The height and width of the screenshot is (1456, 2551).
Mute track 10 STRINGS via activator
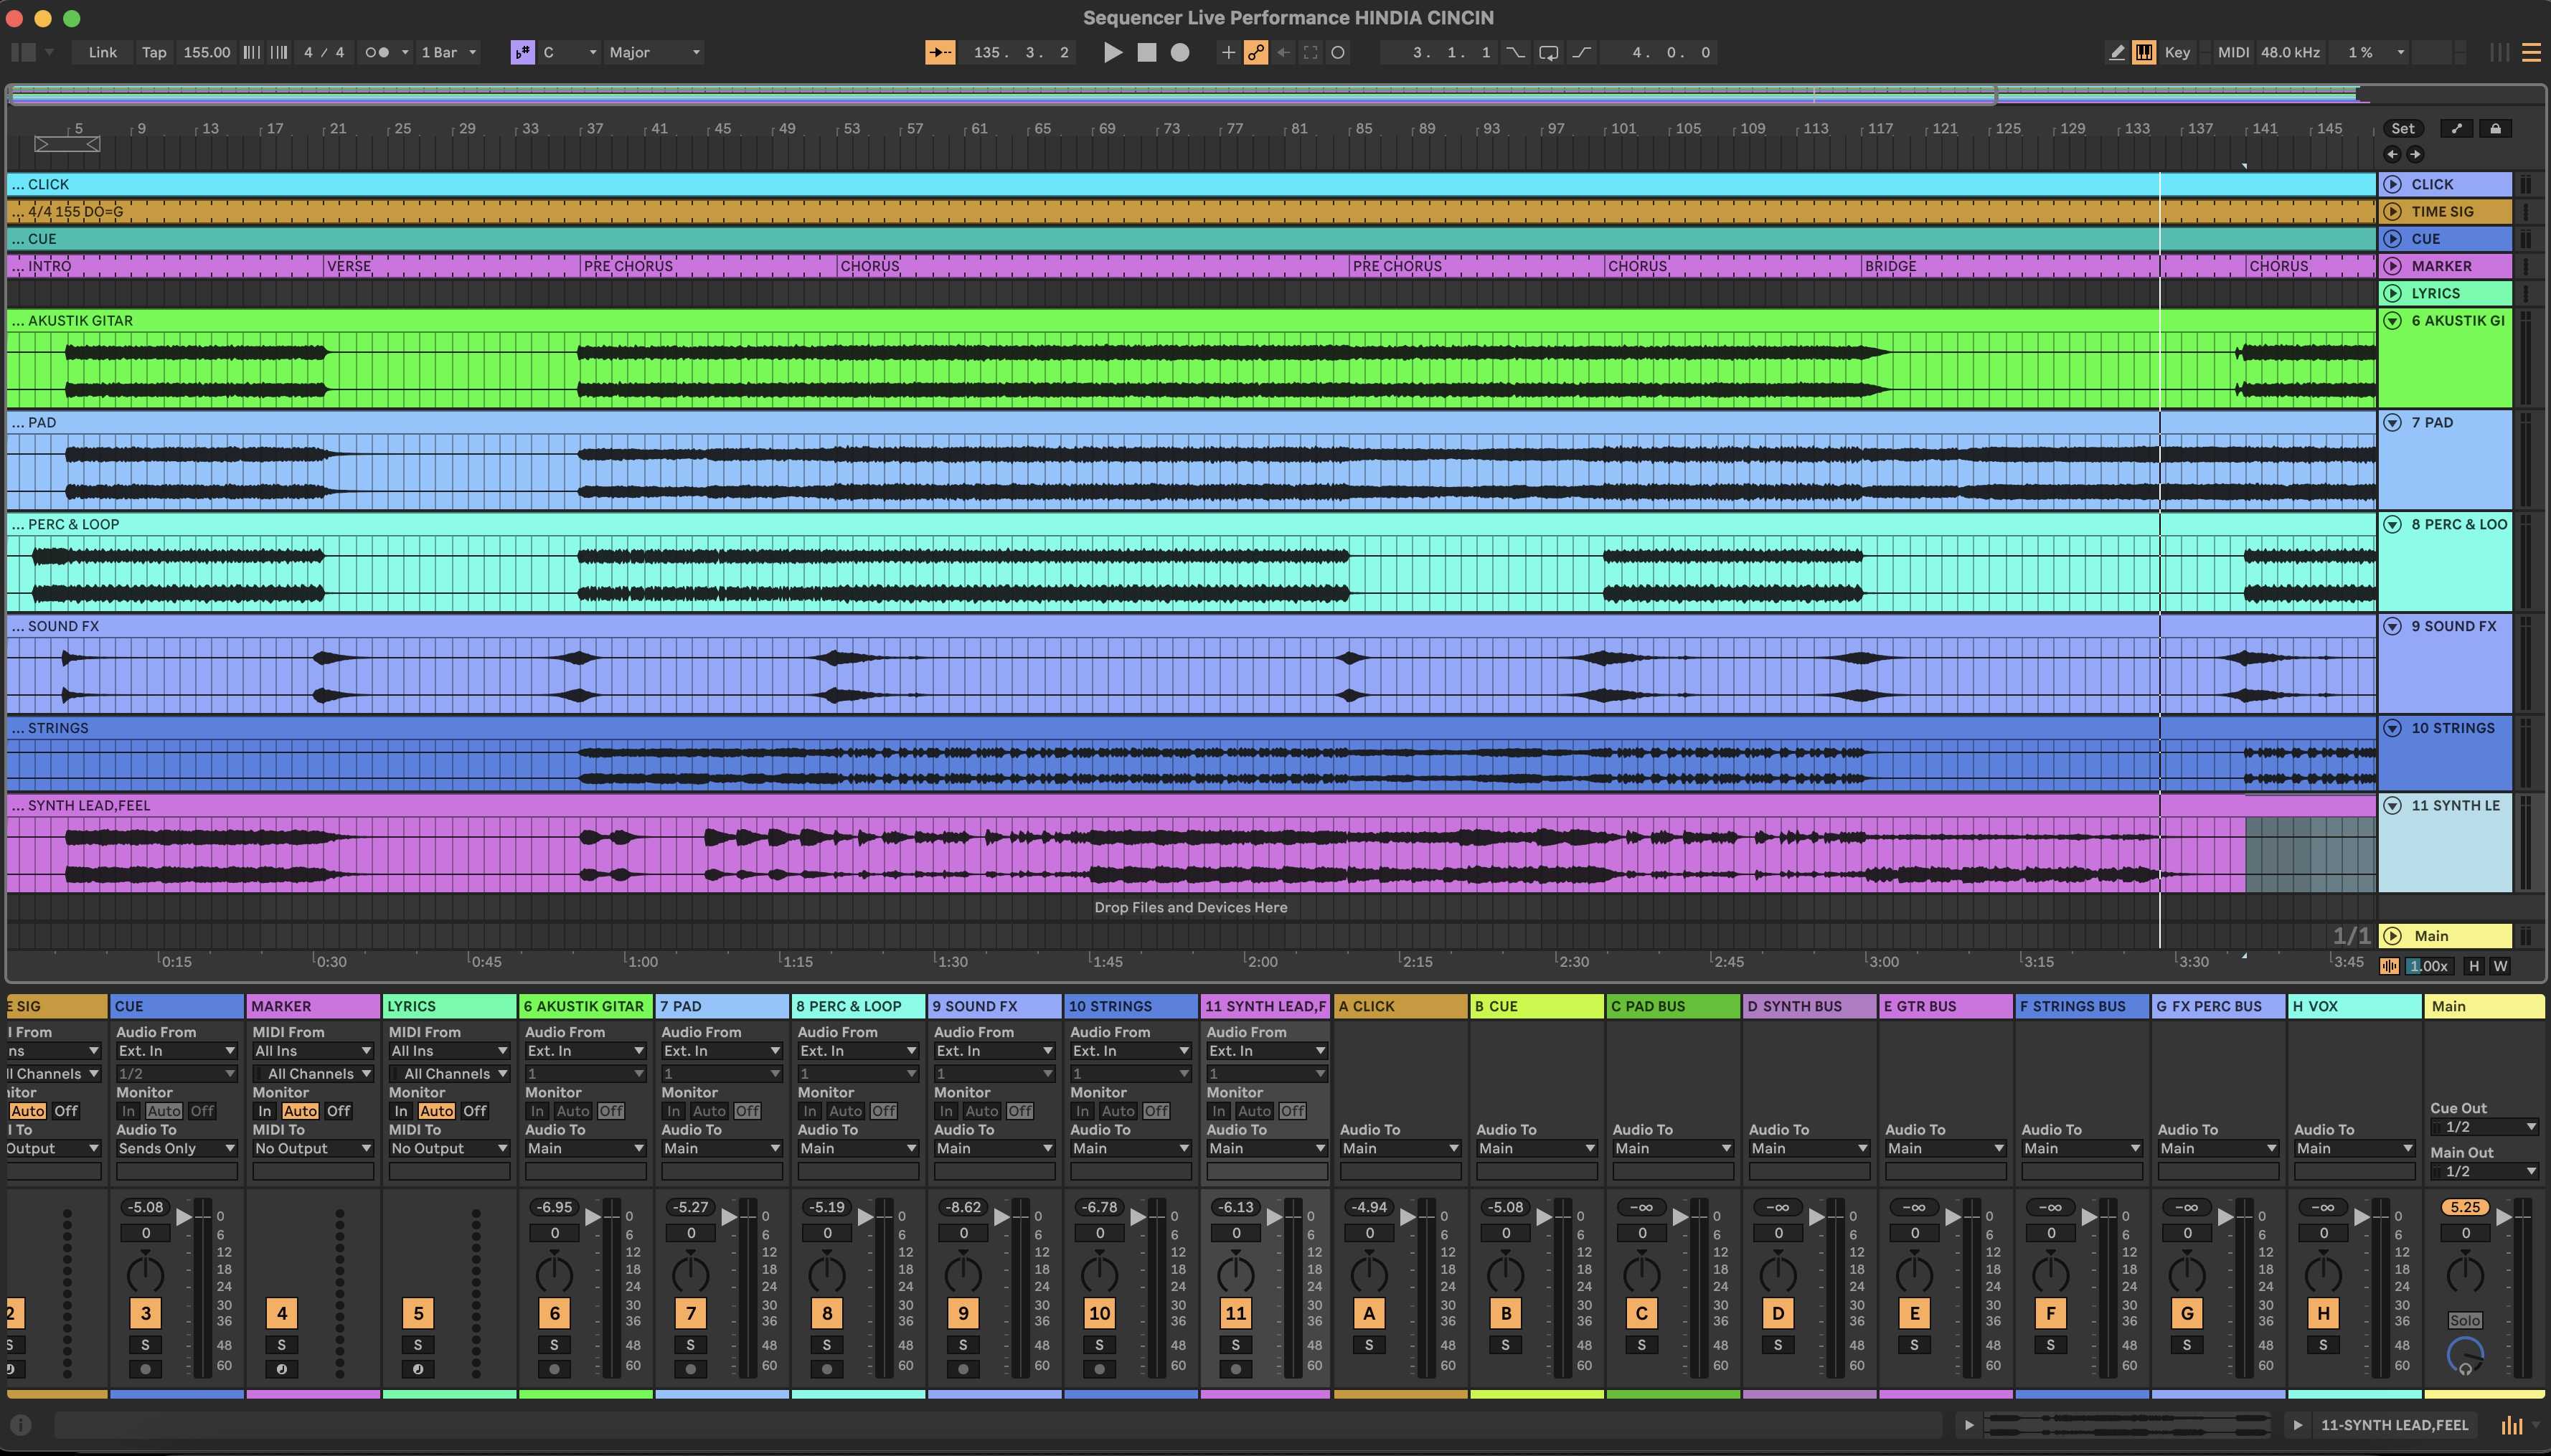coord(1099,1313)
